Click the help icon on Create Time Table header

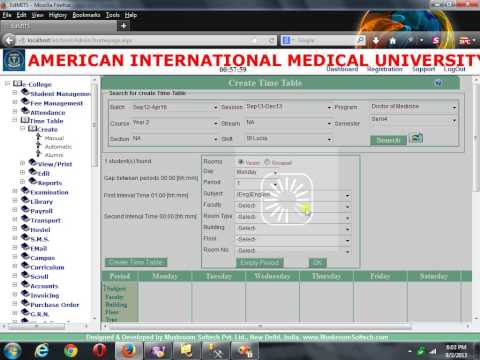click(x=439, y=83)
